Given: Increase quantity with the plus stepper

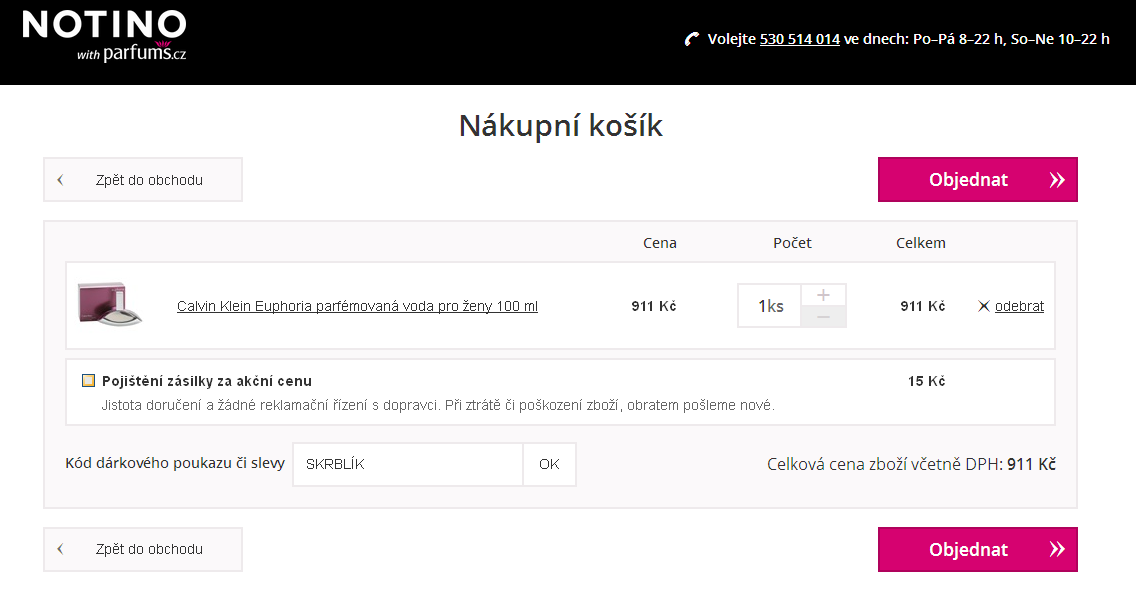Looking at the screenshot, I should [823, 295].
